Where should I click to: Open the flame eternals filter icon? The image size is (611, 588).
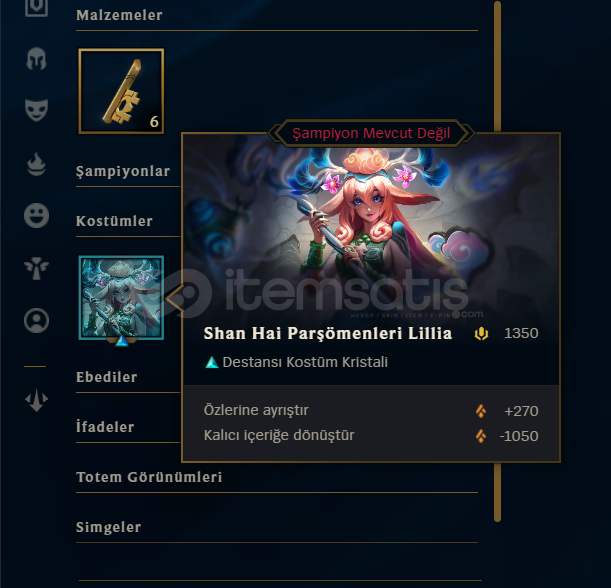point(36,164)
